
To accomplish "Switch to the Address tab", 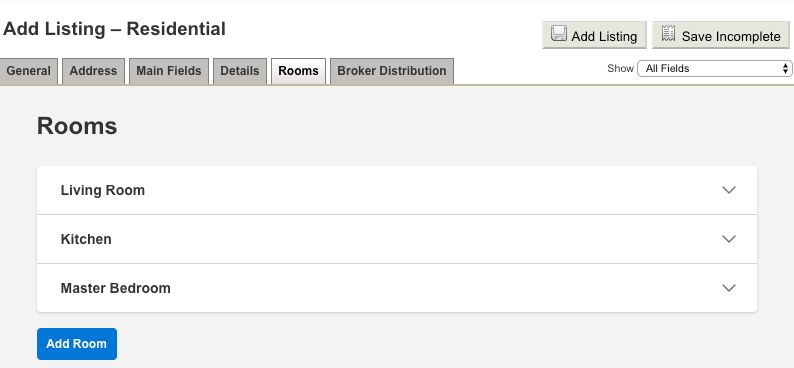I will [x=93, y=71].
